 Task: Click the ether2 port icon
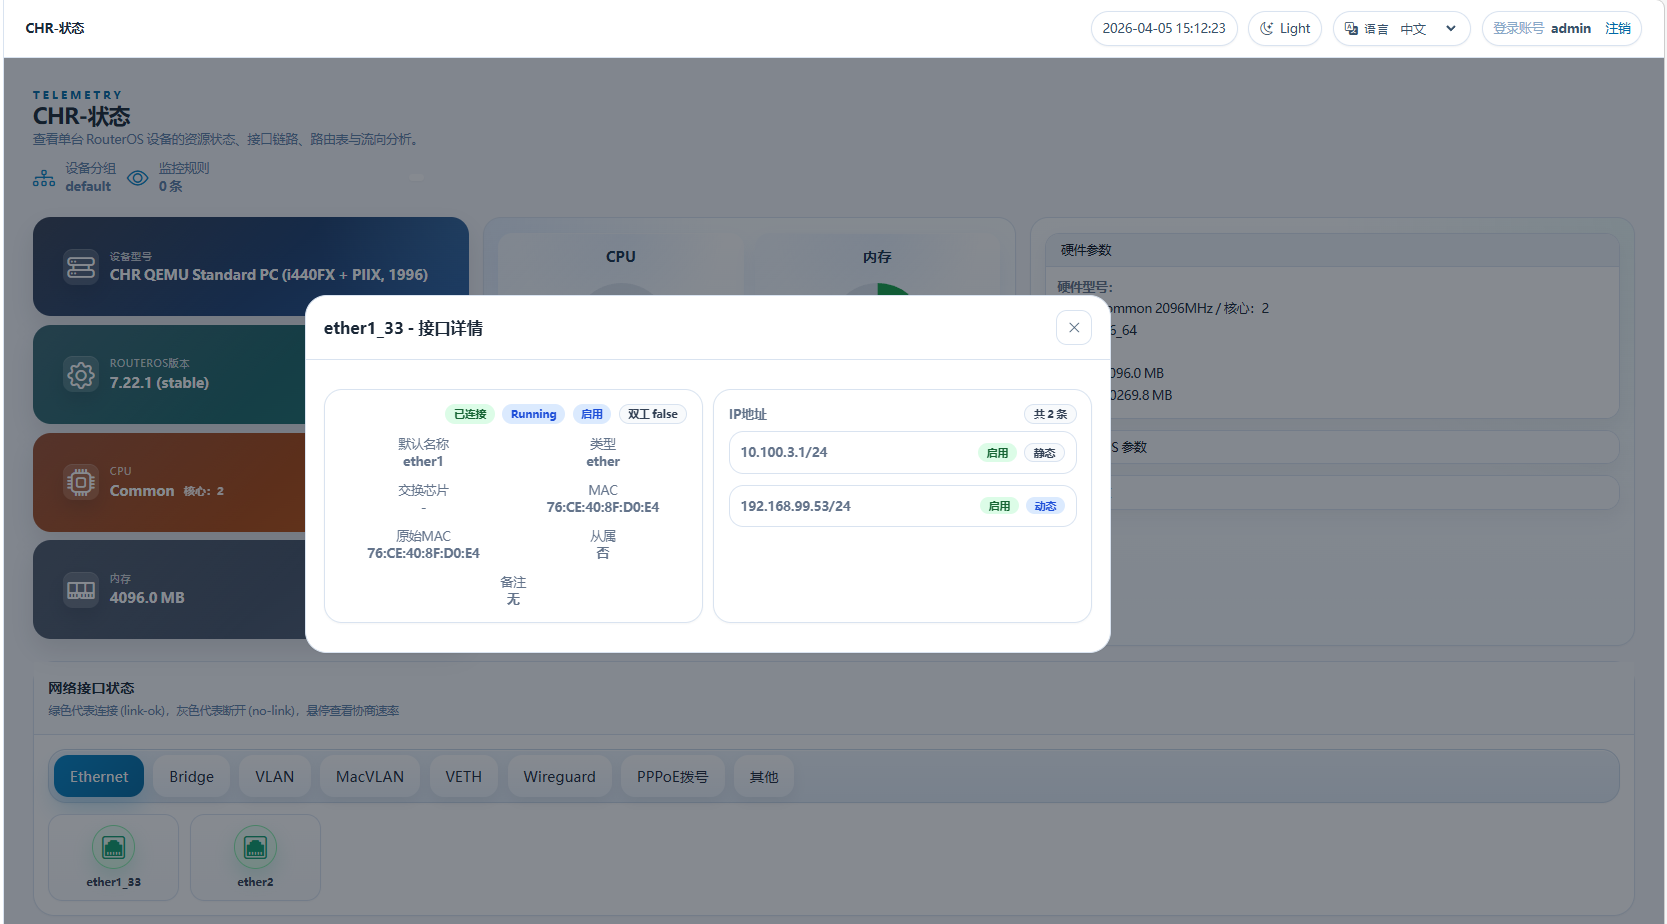255,848
